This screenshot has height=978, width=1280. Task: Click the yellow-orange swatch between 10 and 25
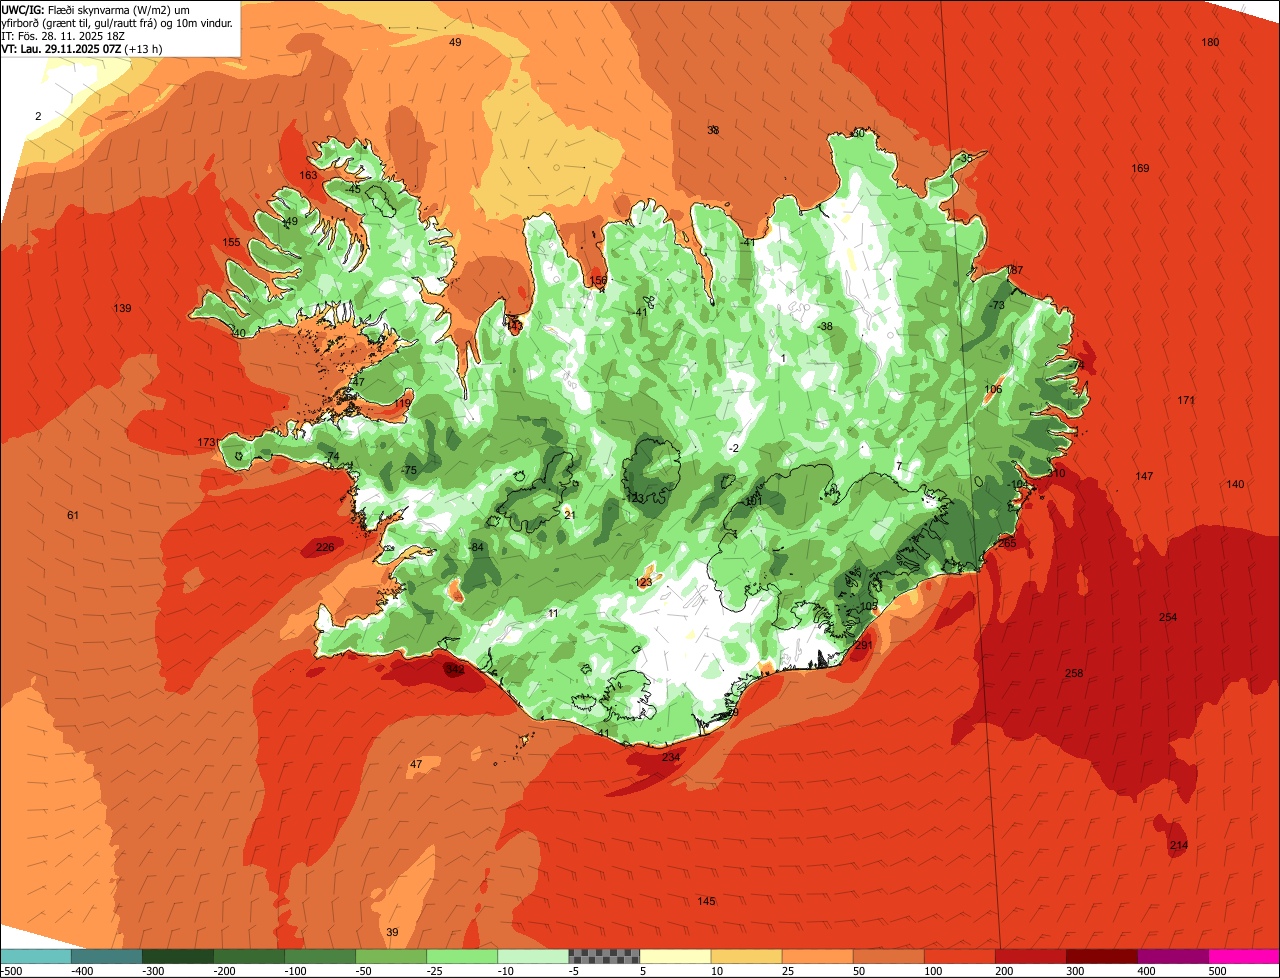click(x=746, y=955)
